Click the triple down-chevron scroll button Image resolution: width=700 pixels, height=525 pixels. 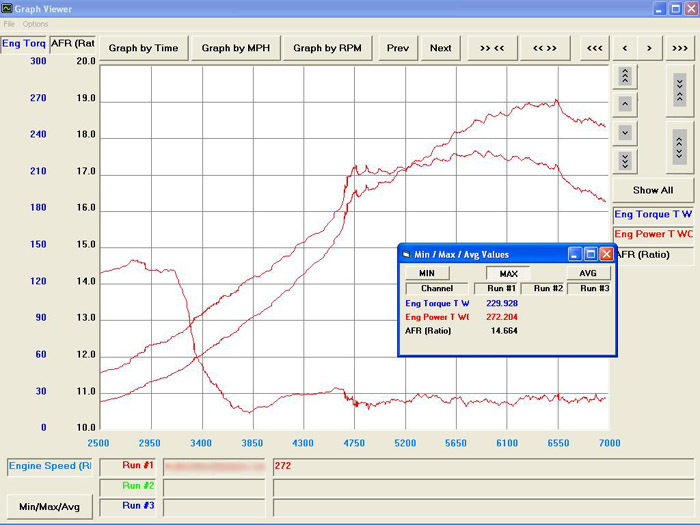(x=625, y=161)
